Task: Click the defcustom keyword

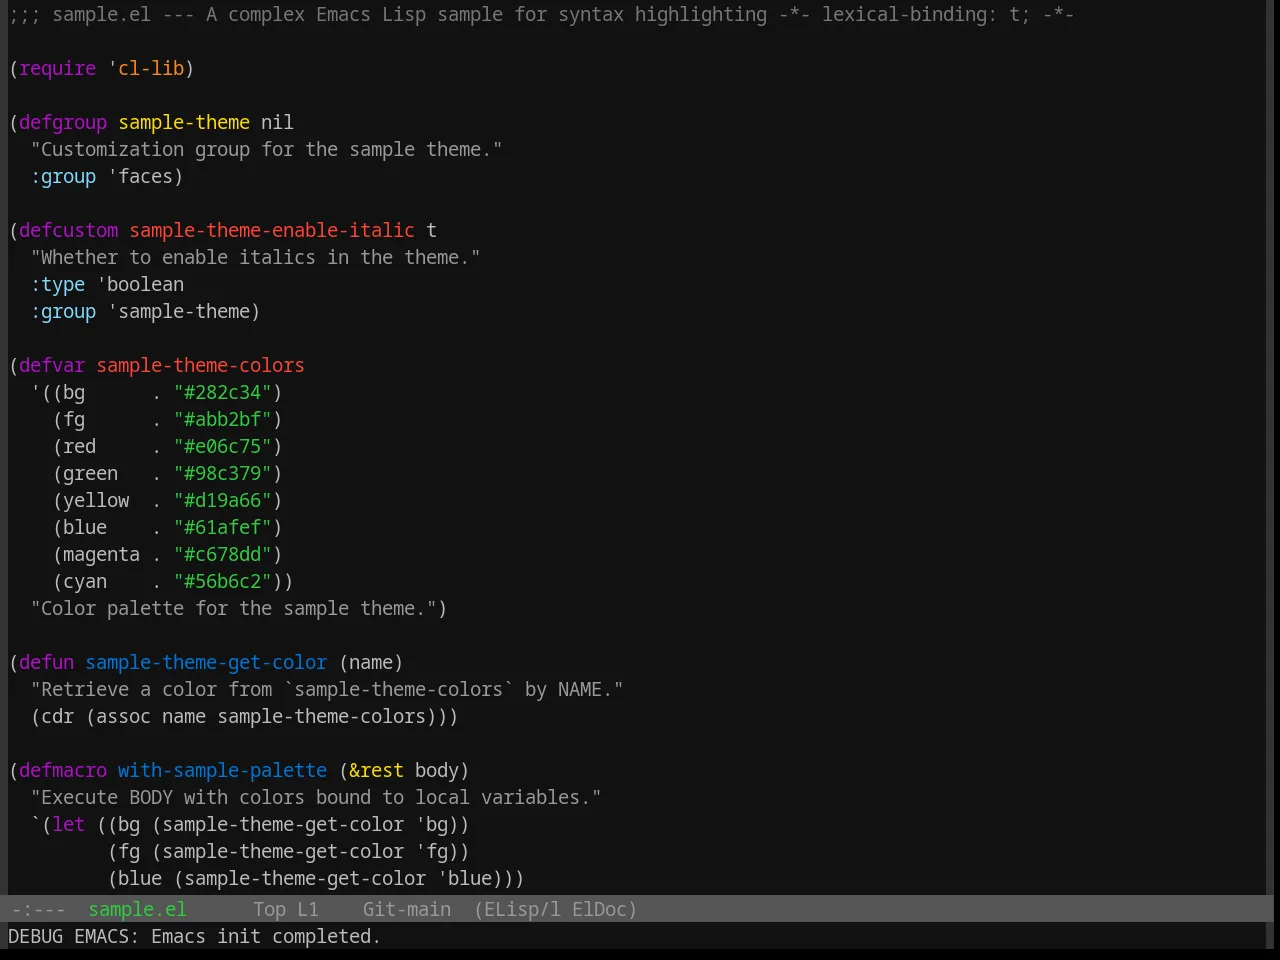Action: pos(69,230)
